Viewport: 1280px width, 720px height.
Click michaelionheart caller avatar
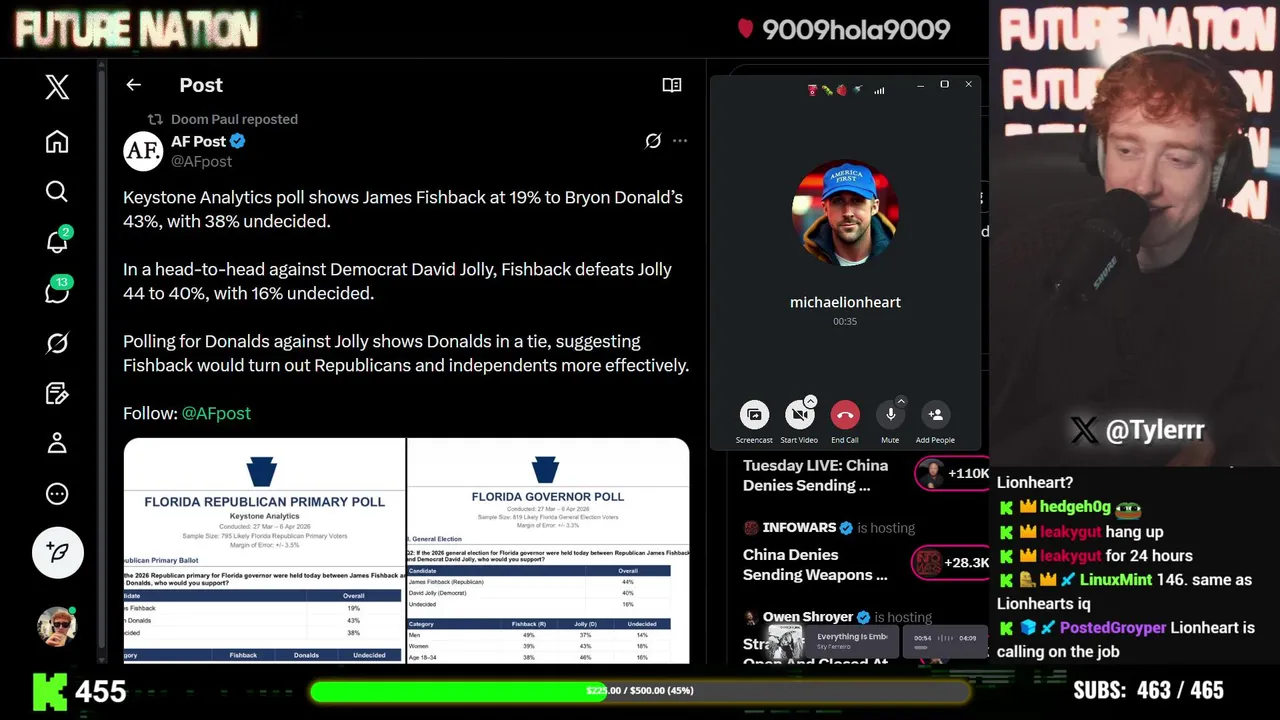pos(845,214)
